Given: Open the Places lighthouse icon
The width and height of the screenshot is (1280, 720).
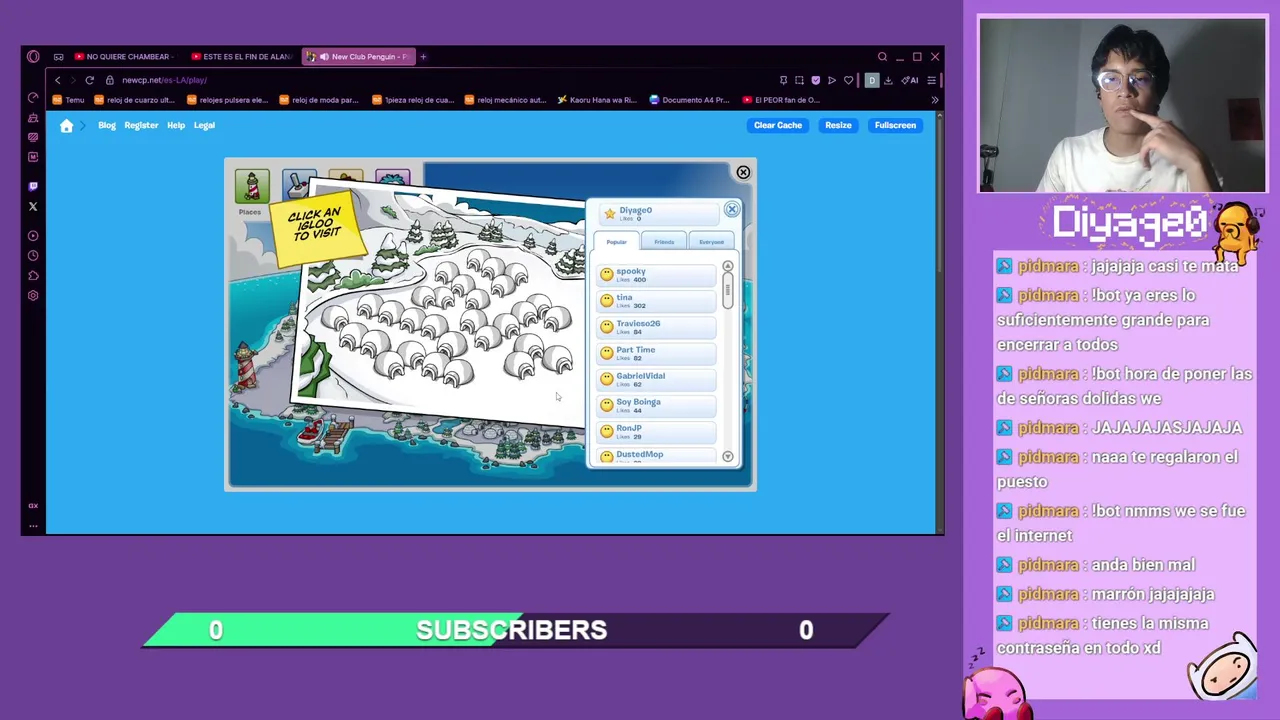Looking at the screenshot, I should pos(252,187).
